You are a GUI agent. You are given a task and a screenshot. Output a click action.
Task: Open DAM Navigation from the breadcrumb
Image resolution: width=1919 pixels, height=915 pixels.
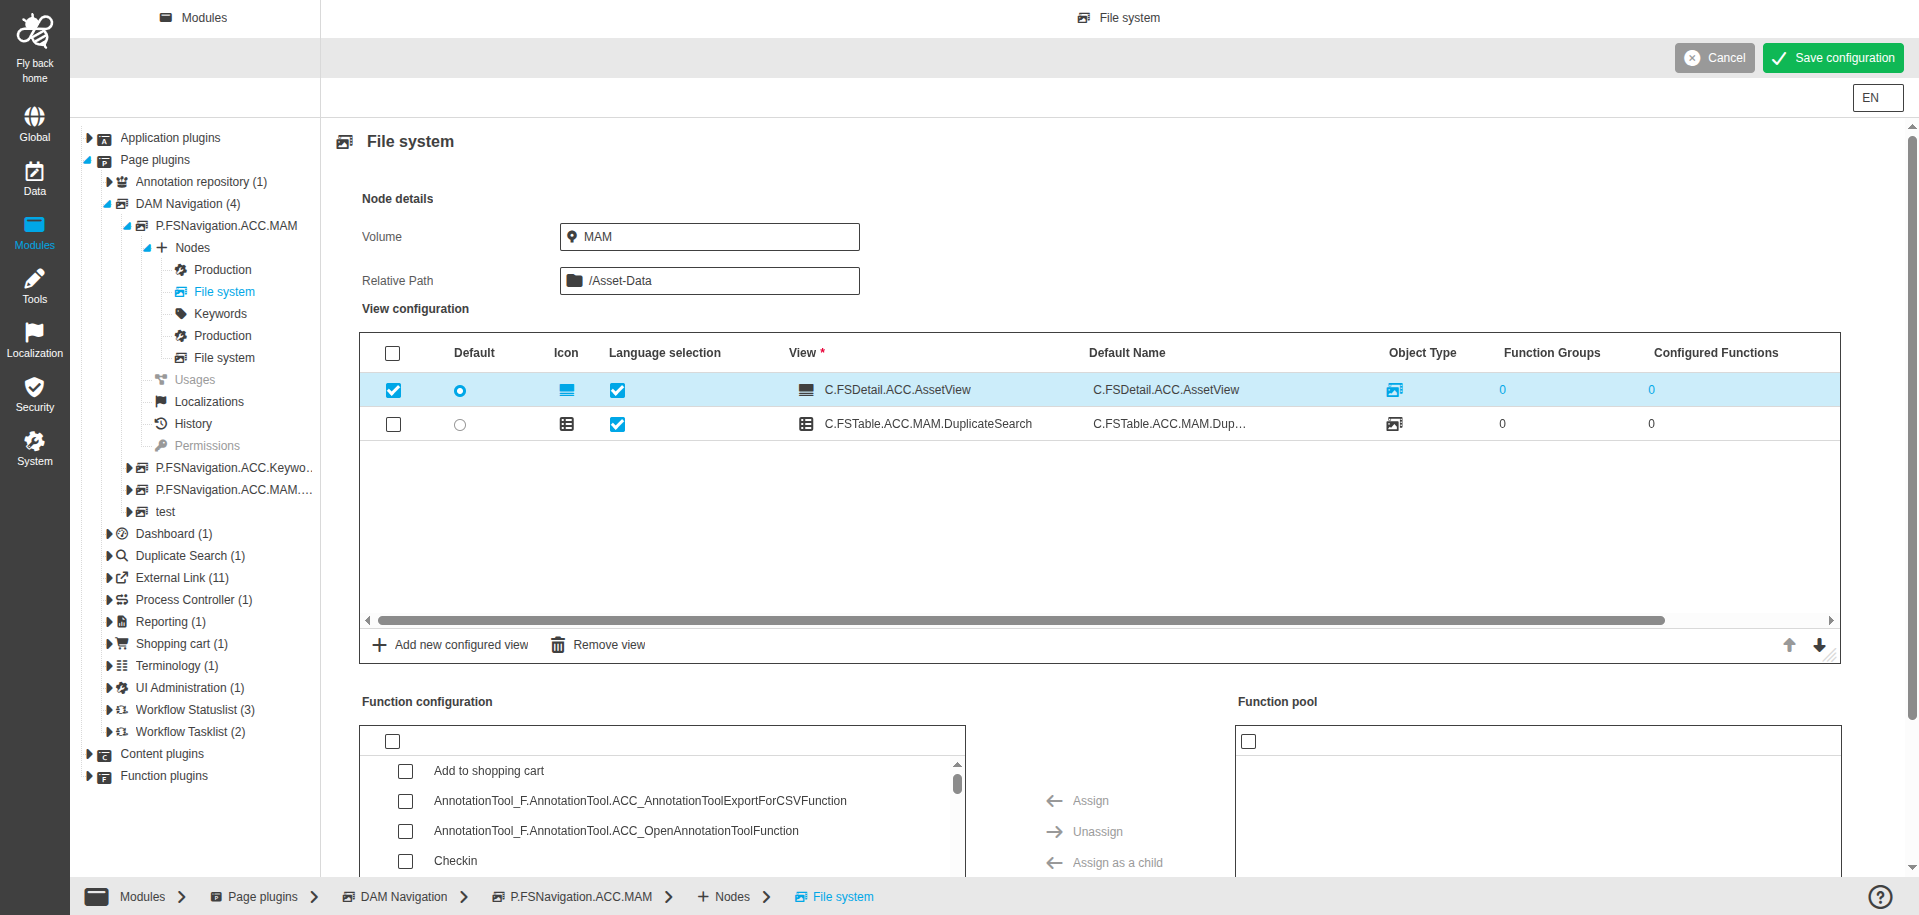coord(404,897)
